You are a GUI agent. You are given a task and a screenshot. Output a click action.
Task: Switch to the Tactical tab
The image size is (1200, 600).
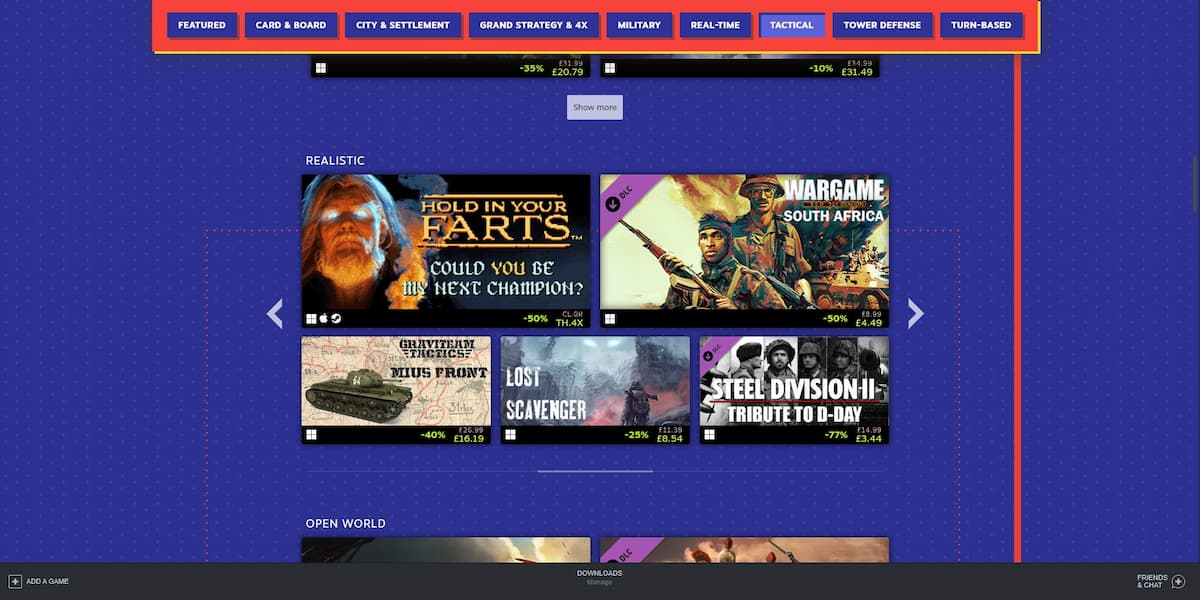792,25
